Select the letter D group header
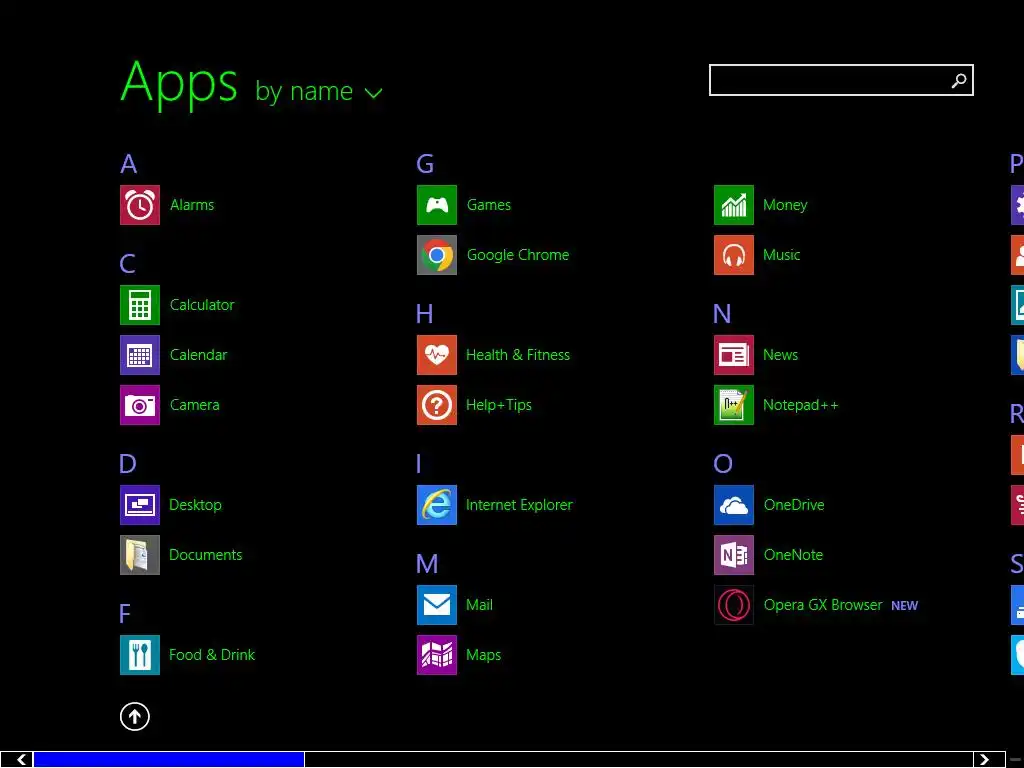This screenshot has height=768, width=1024. (128, 464)
